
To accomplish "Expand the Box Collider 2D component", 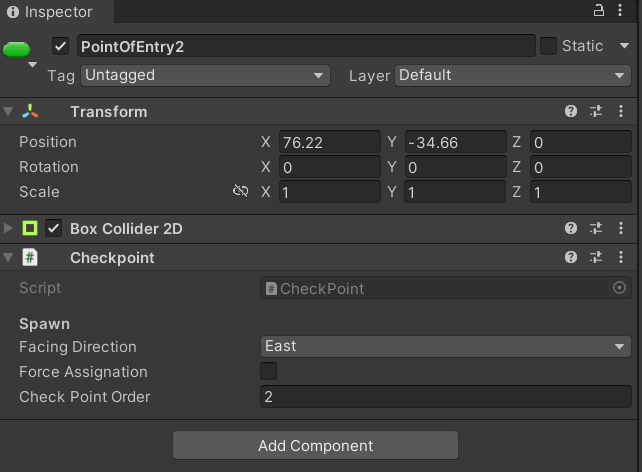I will coord(8,228).
